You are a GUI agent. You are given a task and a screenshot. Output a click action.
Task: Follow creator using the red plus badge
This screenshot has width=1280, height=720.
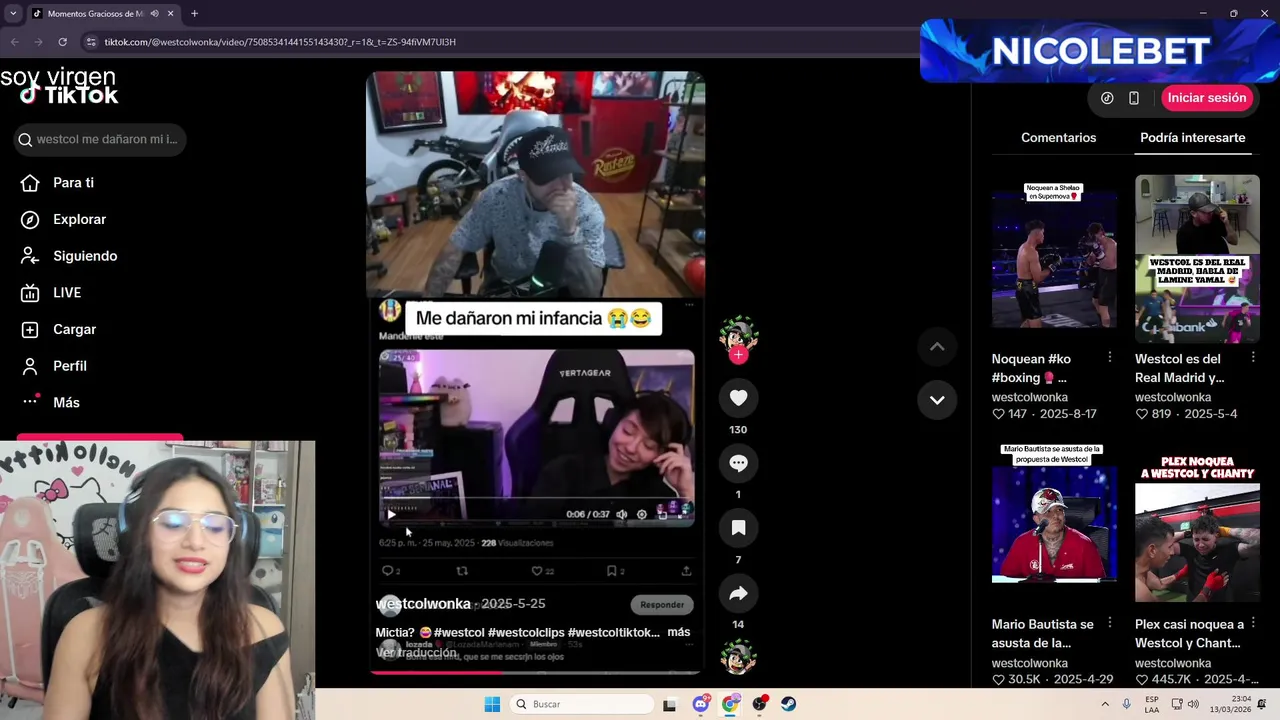738,355
